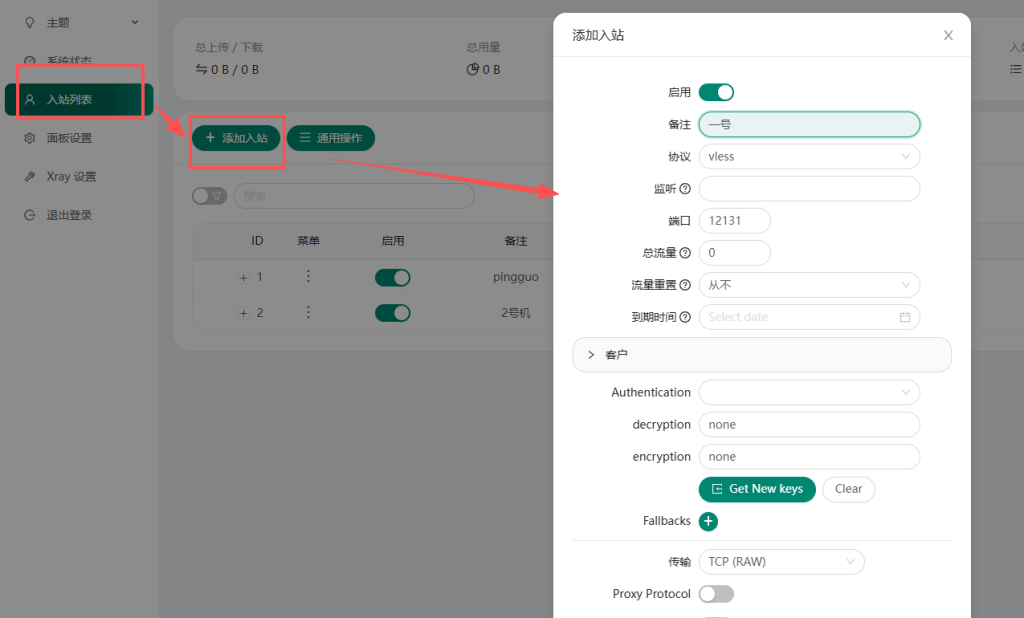Click the Xray 设置 sidebar icon
1024x618 pixels.
pyautogui.click(x=31, y=175)
